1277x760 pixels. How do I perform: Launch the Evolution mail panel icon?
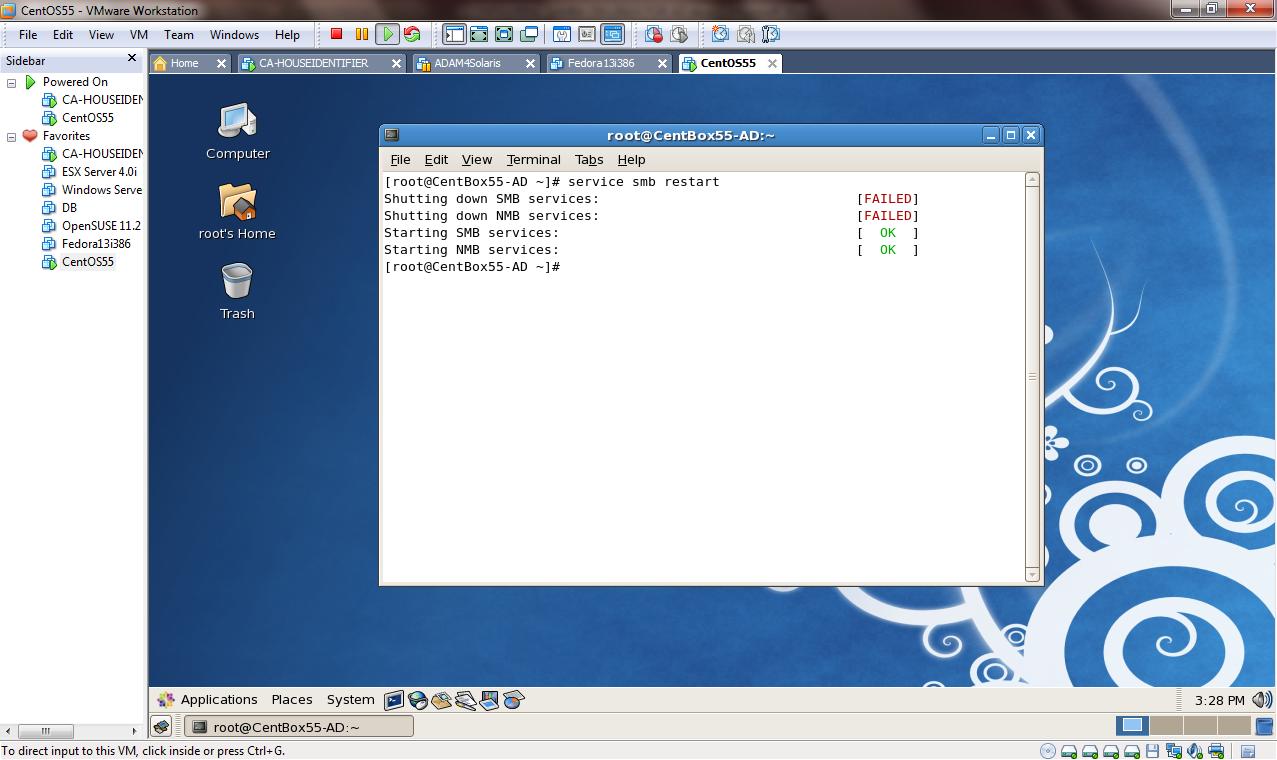(x=442, y=700)
